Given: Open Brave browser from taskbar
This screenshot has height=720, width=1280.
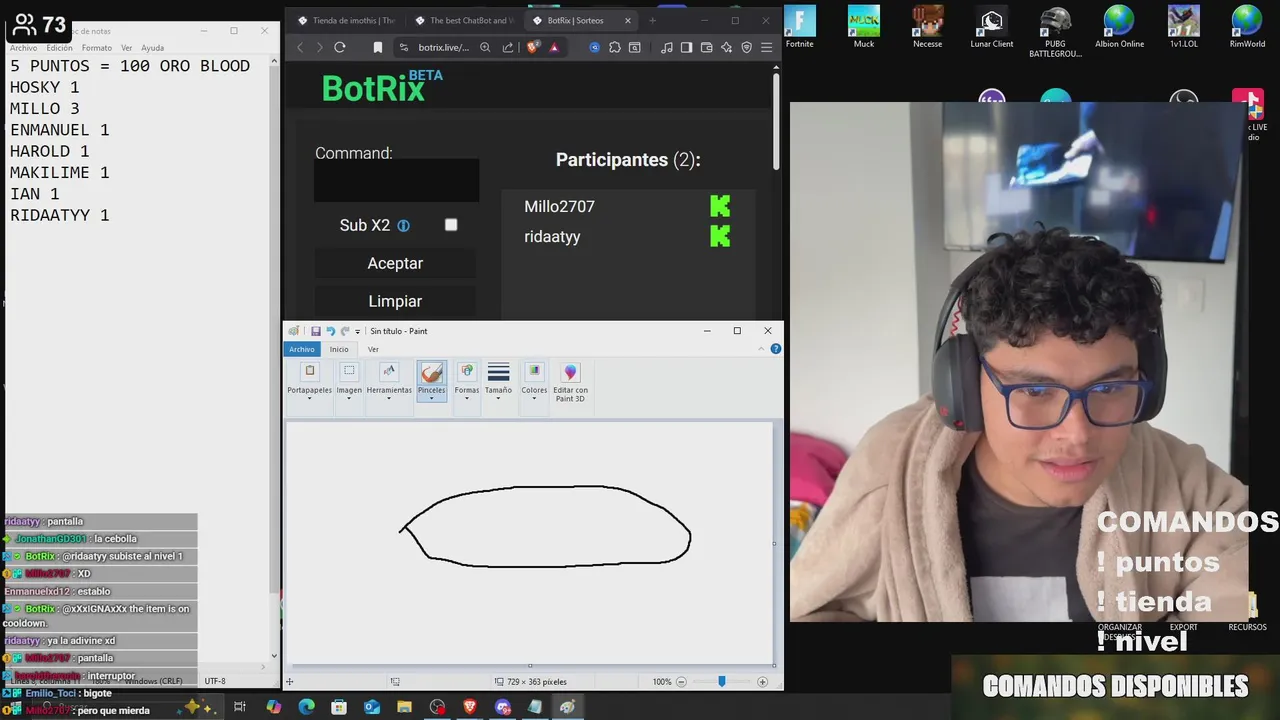Looking at the screenshot, I should tap(470, 707).
